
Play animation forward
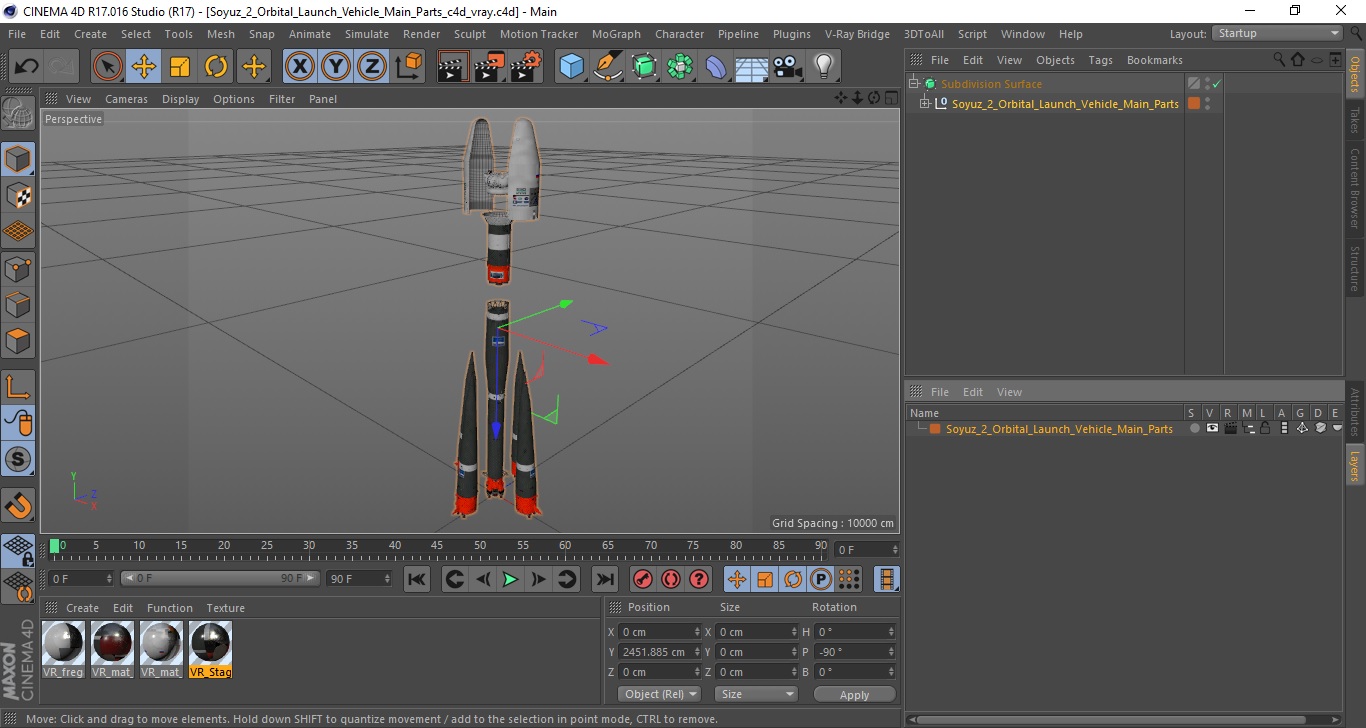pyautogui.click(x=510, y=578)
